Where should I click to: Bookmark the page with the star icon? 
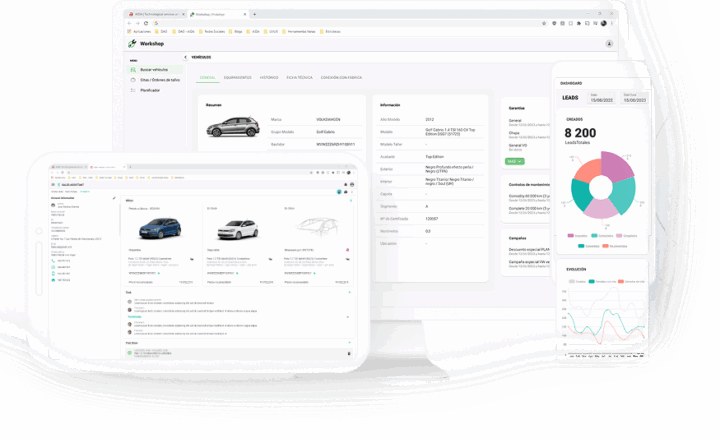pyautogui.click(x=544, y=23)
